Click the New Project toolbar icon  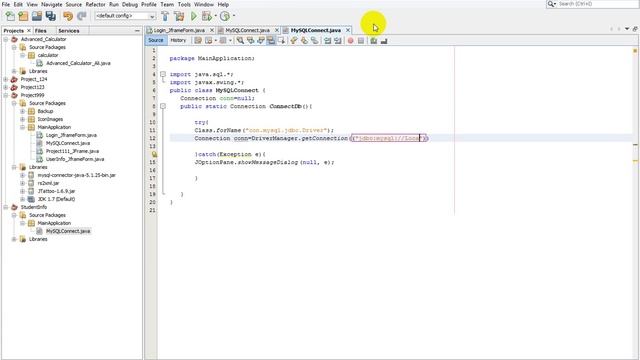[23, 16]
